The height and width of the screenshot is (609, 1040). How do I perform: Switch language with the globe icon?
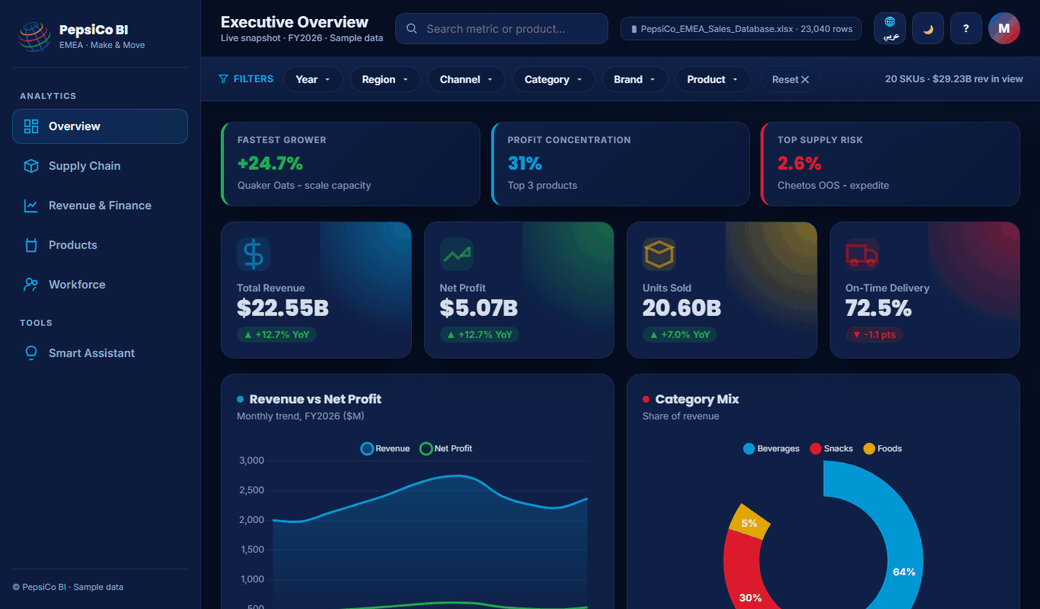pyautogui.click(x=890, y=29)
